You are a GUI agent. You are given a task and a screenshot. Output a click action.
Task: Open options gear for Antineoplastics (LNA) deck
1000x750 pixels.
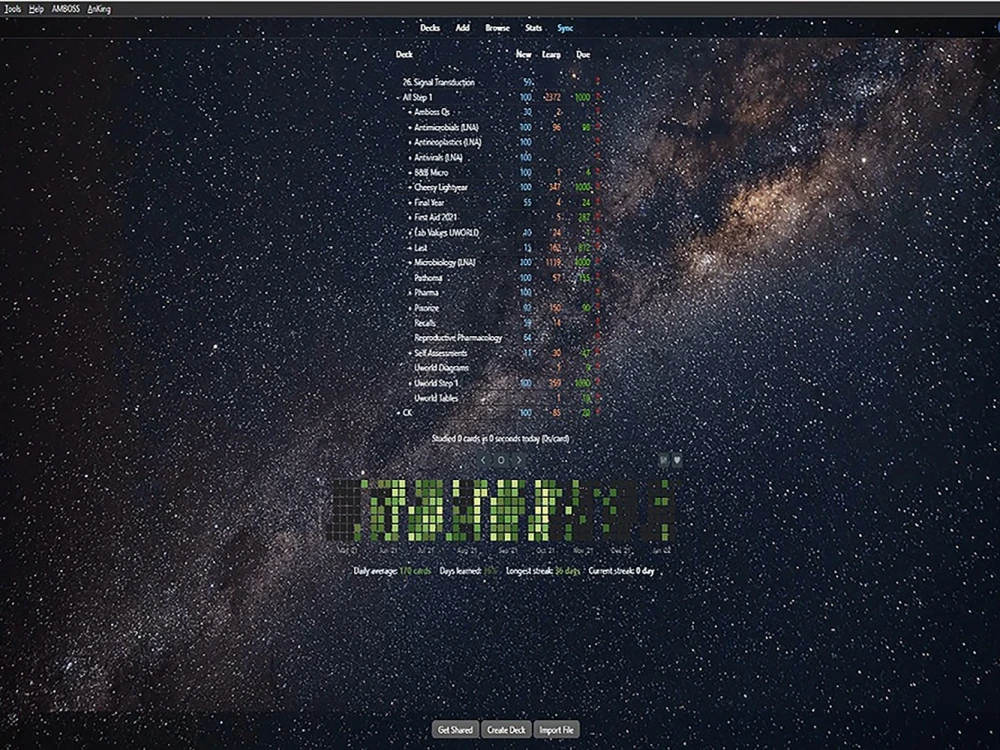[598, 142]
